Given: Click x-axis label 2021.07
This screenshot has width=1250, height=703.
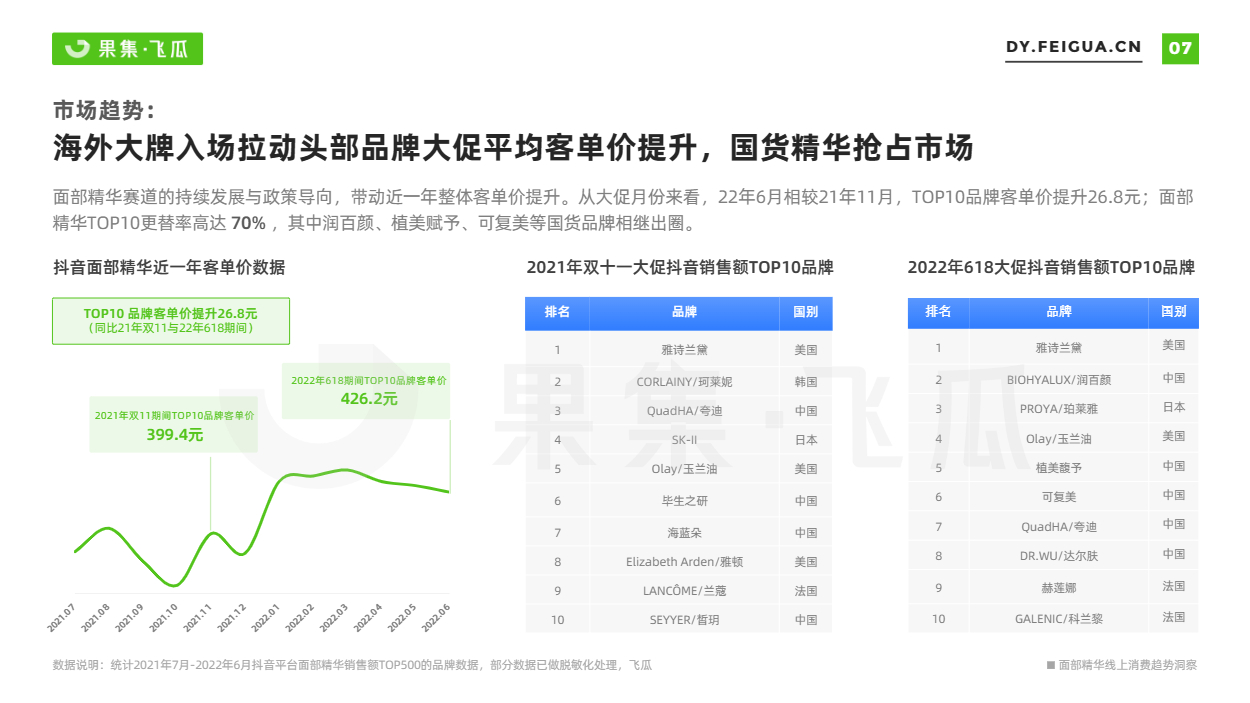Looking at the screenshot, I should tap(61, 618).
